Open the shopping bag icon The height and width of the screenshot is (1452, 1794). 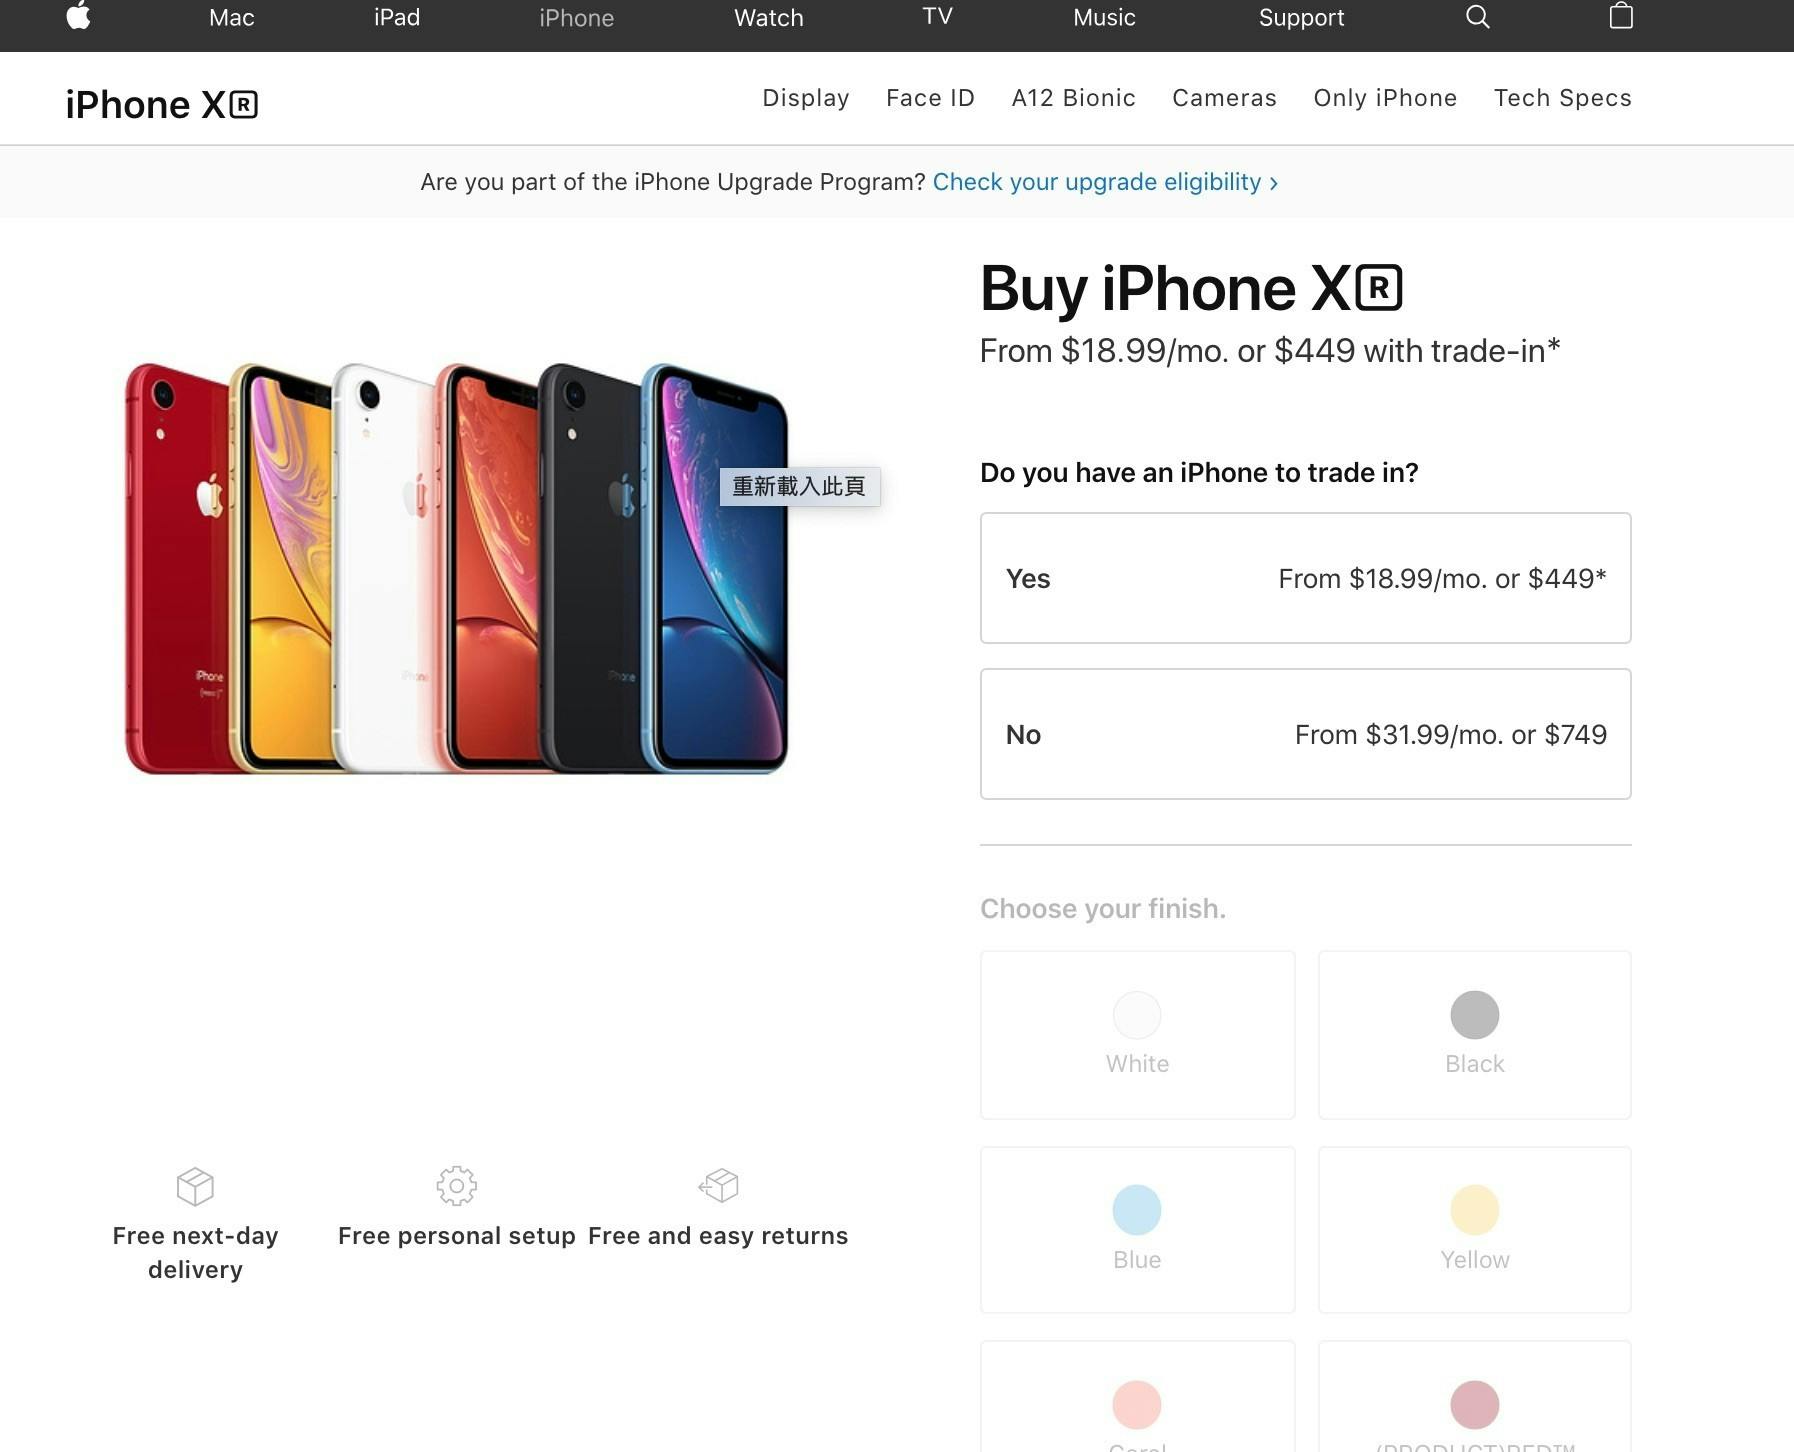point(1621,16)
